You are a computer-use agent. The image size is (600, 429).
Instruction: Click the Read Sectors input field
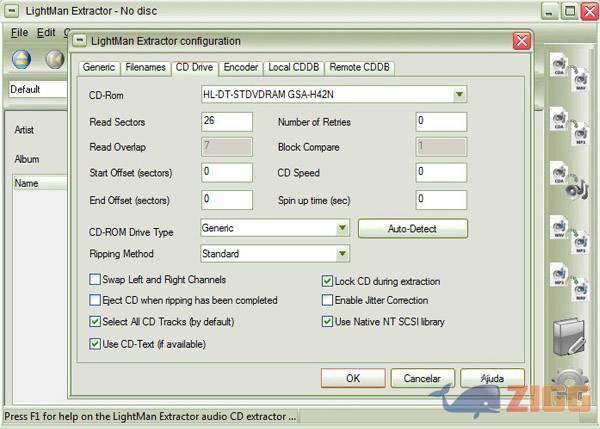click(x=225, y=121)
